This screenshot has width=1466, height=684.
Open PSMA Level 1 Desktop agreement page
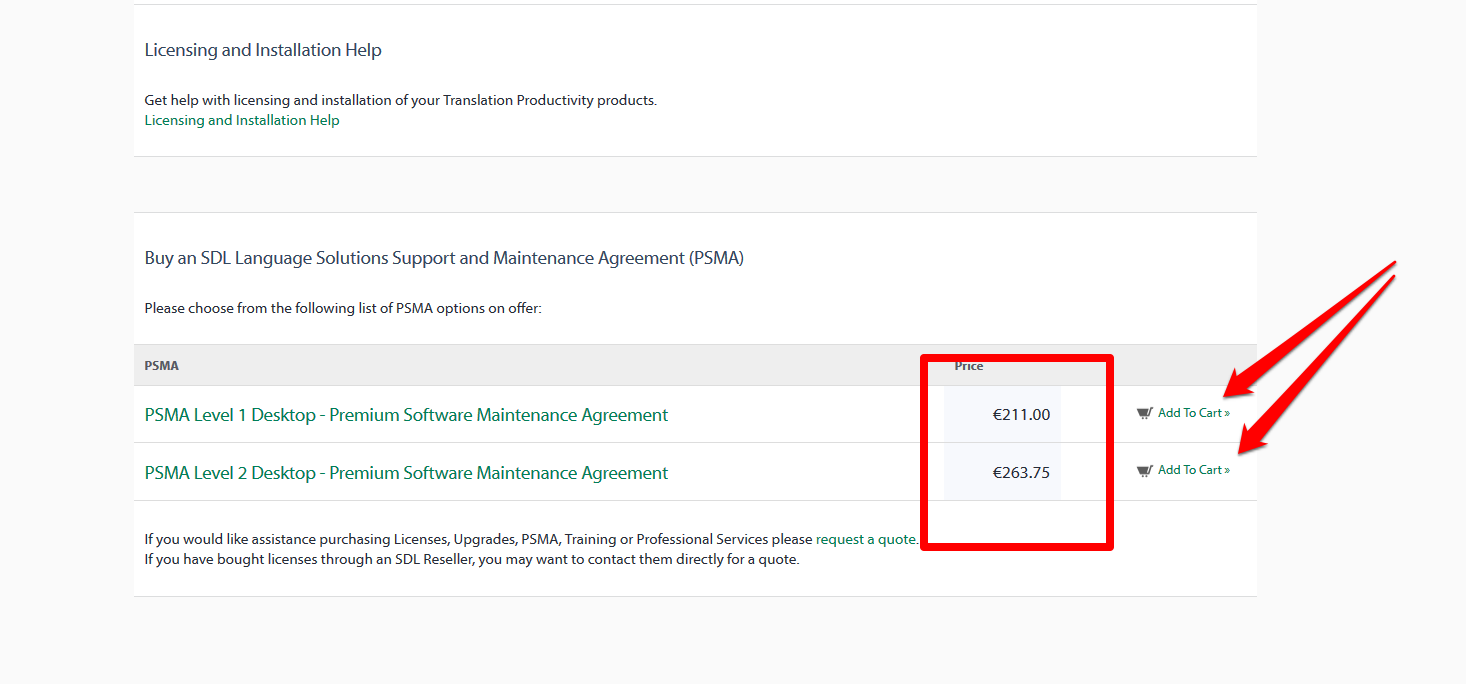click(x=406, y=415)
